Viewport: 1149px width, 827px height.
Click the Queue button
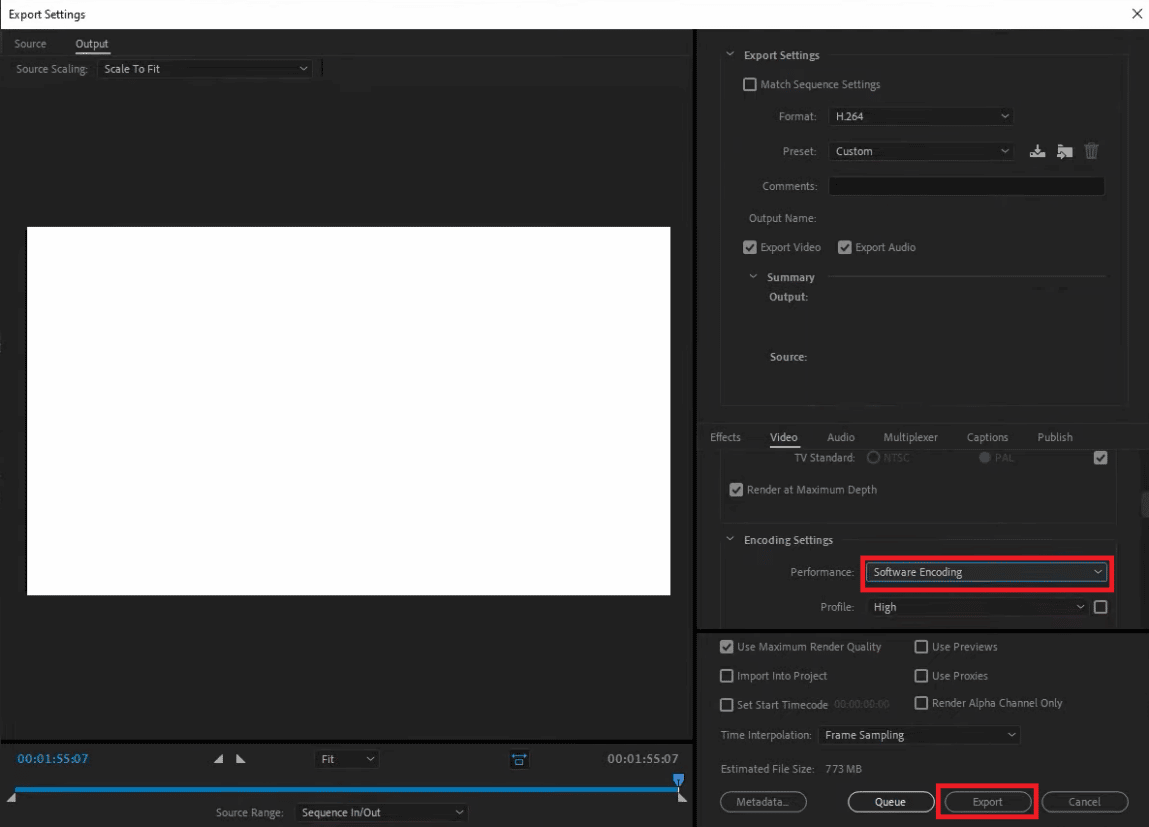(x=890, y=802)
